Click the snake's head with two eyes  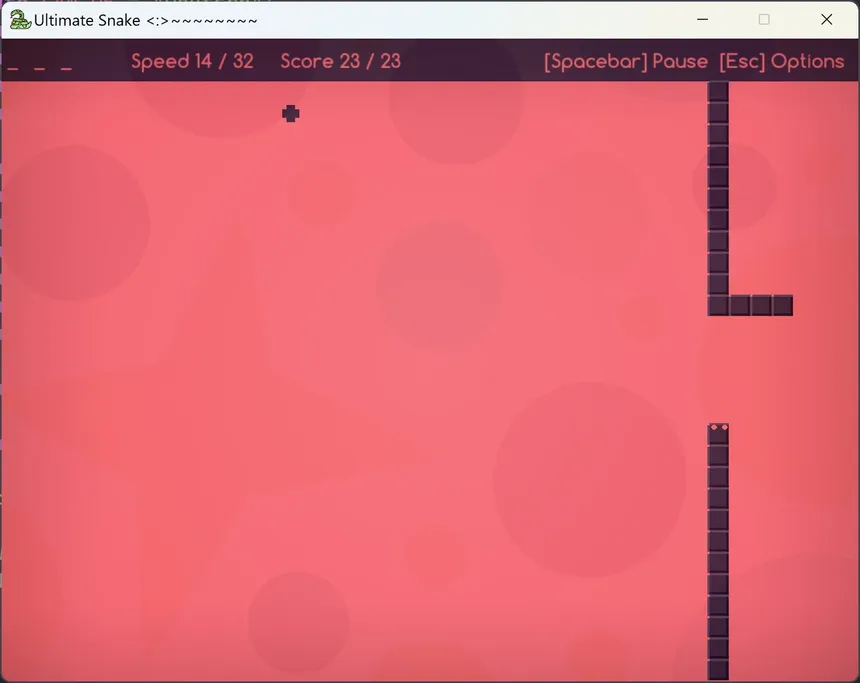718,433
